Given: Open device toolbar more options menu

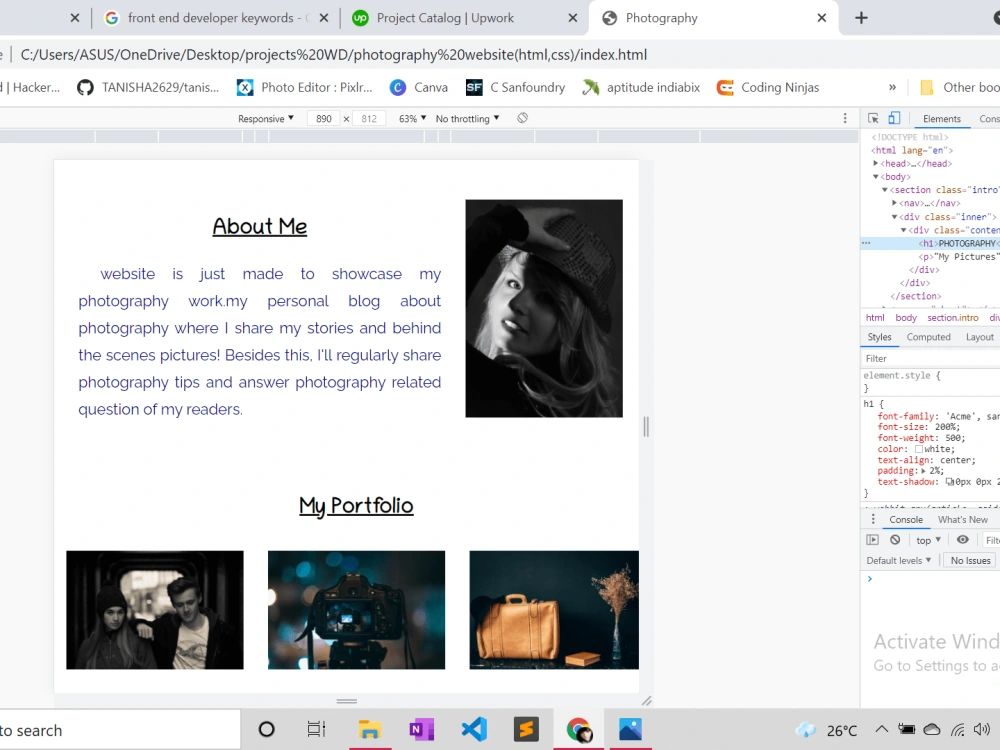Looking at the screenshot, I should tap(845, 119).
